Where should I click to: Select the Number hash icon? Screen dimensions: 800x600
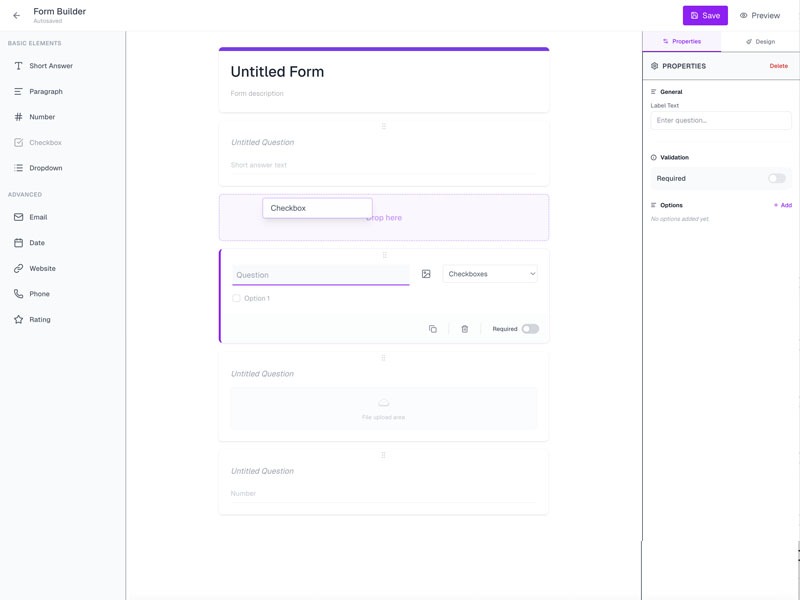[x=18, y=117]
